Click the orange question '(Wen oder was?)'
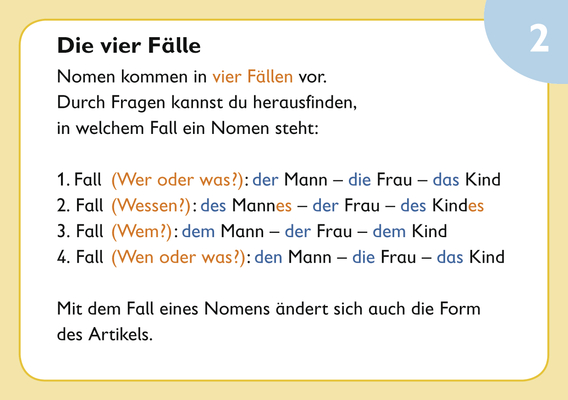Viewport: 568px width, 400px height. pyautogui.click(x=178, y=257)
